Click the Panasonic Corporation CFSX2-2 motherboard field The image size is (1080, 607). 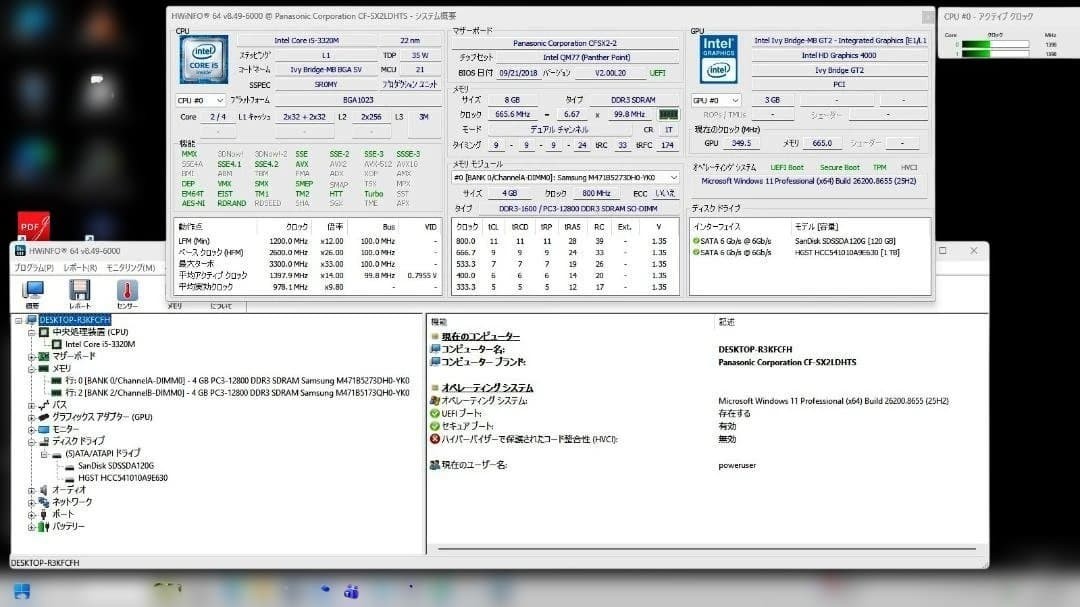[x=565, y=43]
